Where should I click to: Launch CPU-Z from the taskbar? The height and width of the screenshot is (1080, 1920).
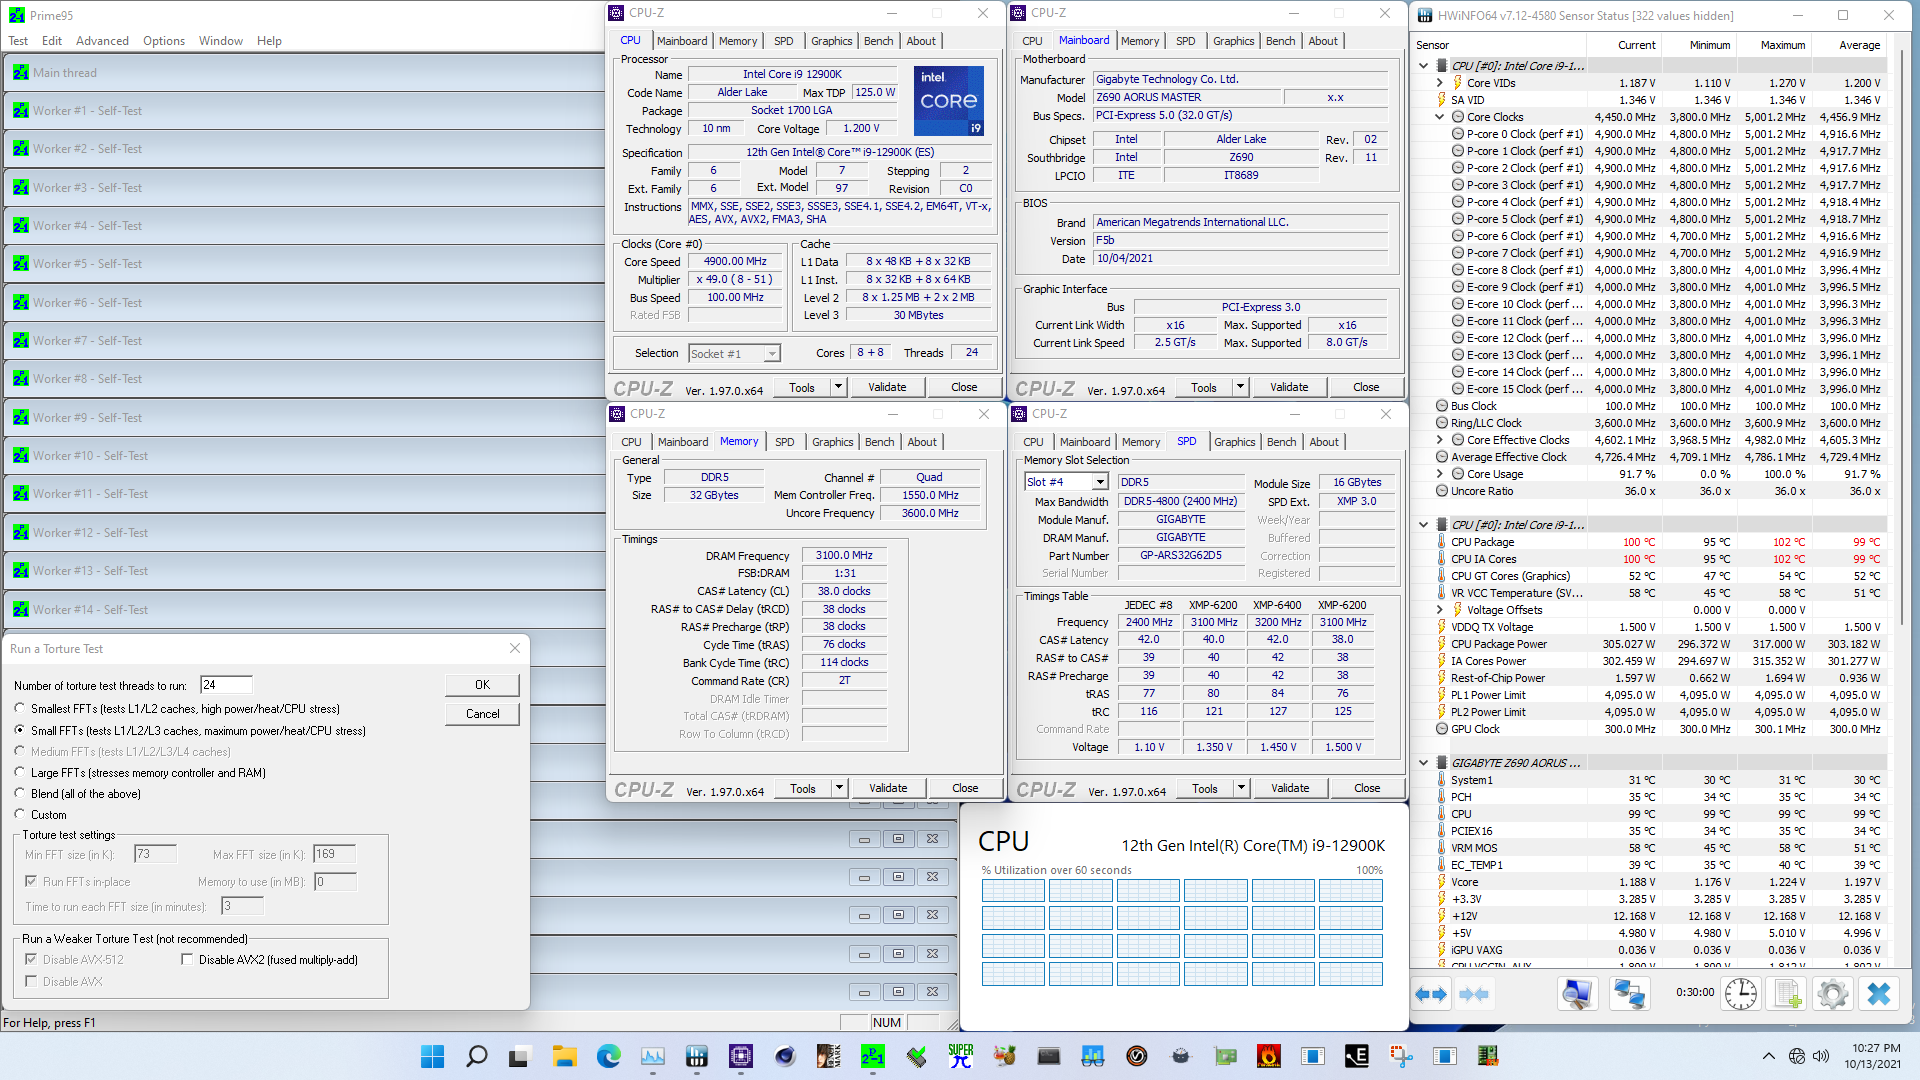coord(915,1057)
